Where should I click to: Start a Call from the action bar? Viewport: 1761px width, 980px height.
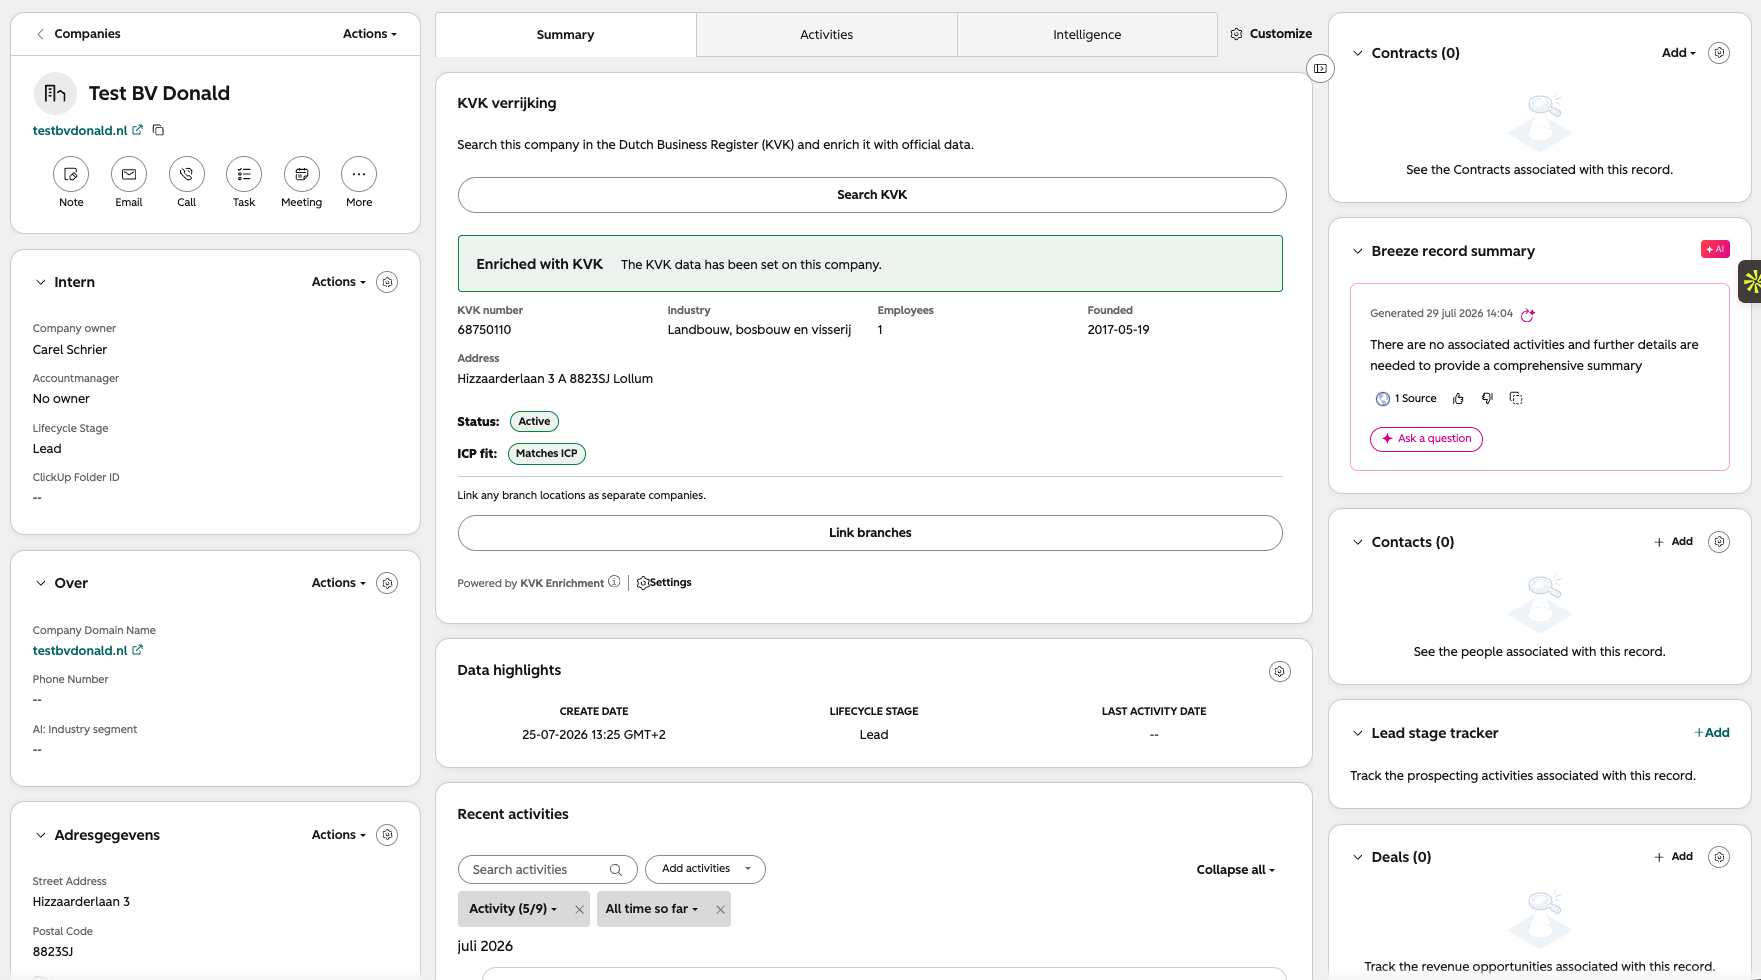pyautogui.click(x=187, y=174)
